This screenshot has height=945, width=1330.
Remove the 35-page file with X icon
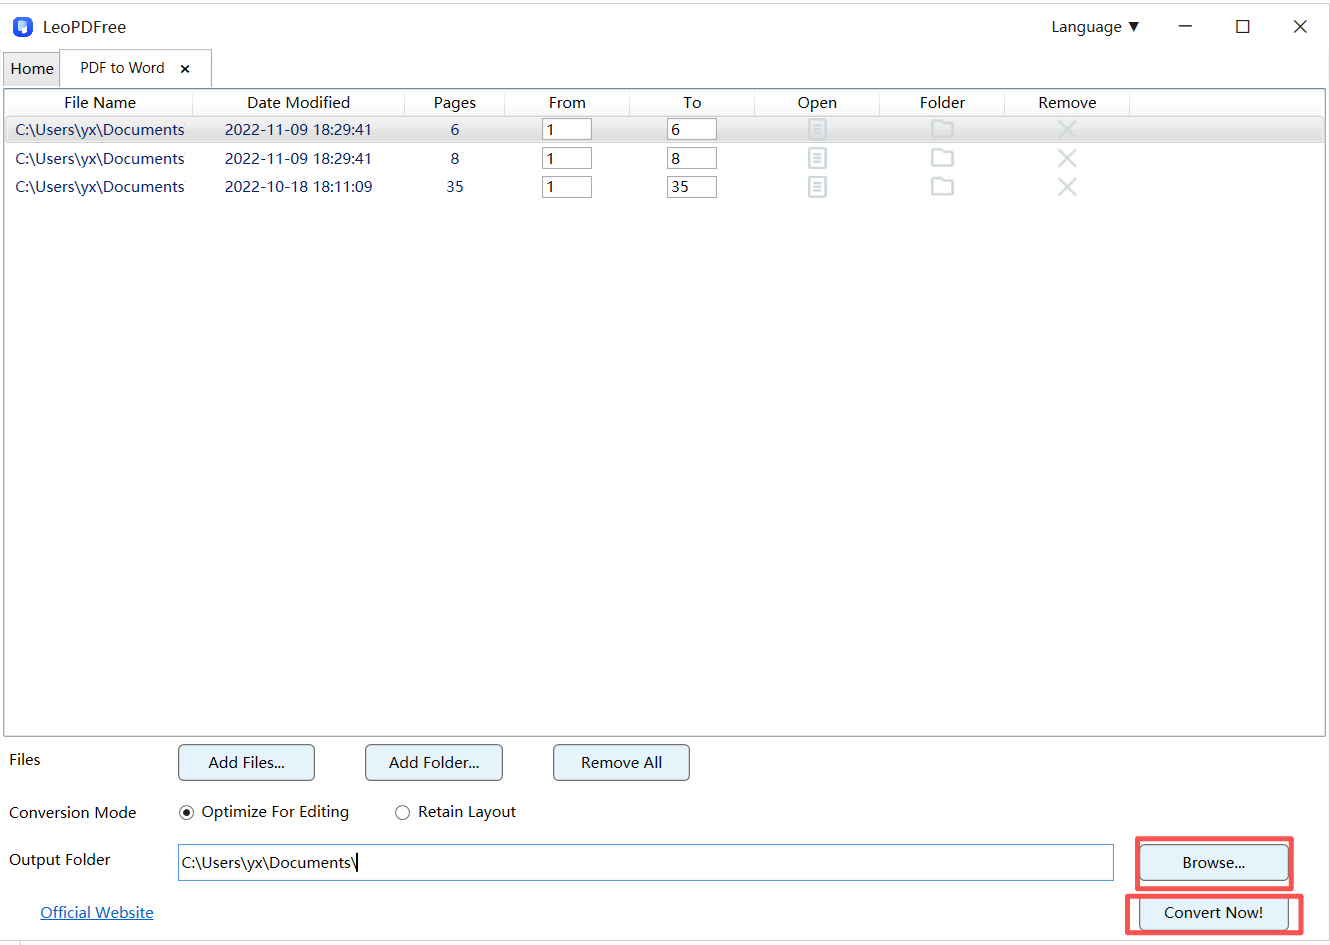click(1067, 187)
